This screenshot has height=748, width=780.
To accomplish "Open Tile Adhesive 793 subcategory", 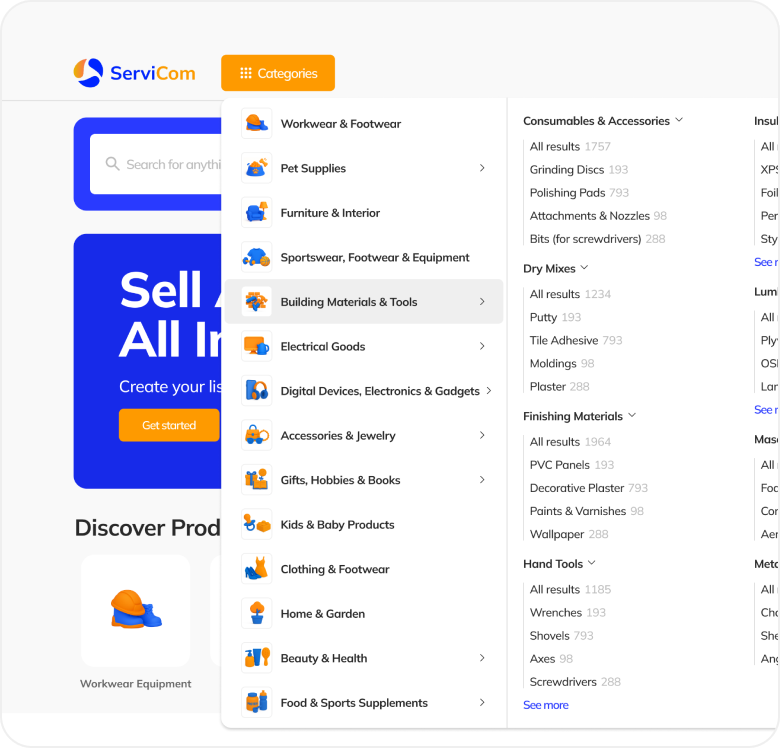I will (x=576, y=340).
